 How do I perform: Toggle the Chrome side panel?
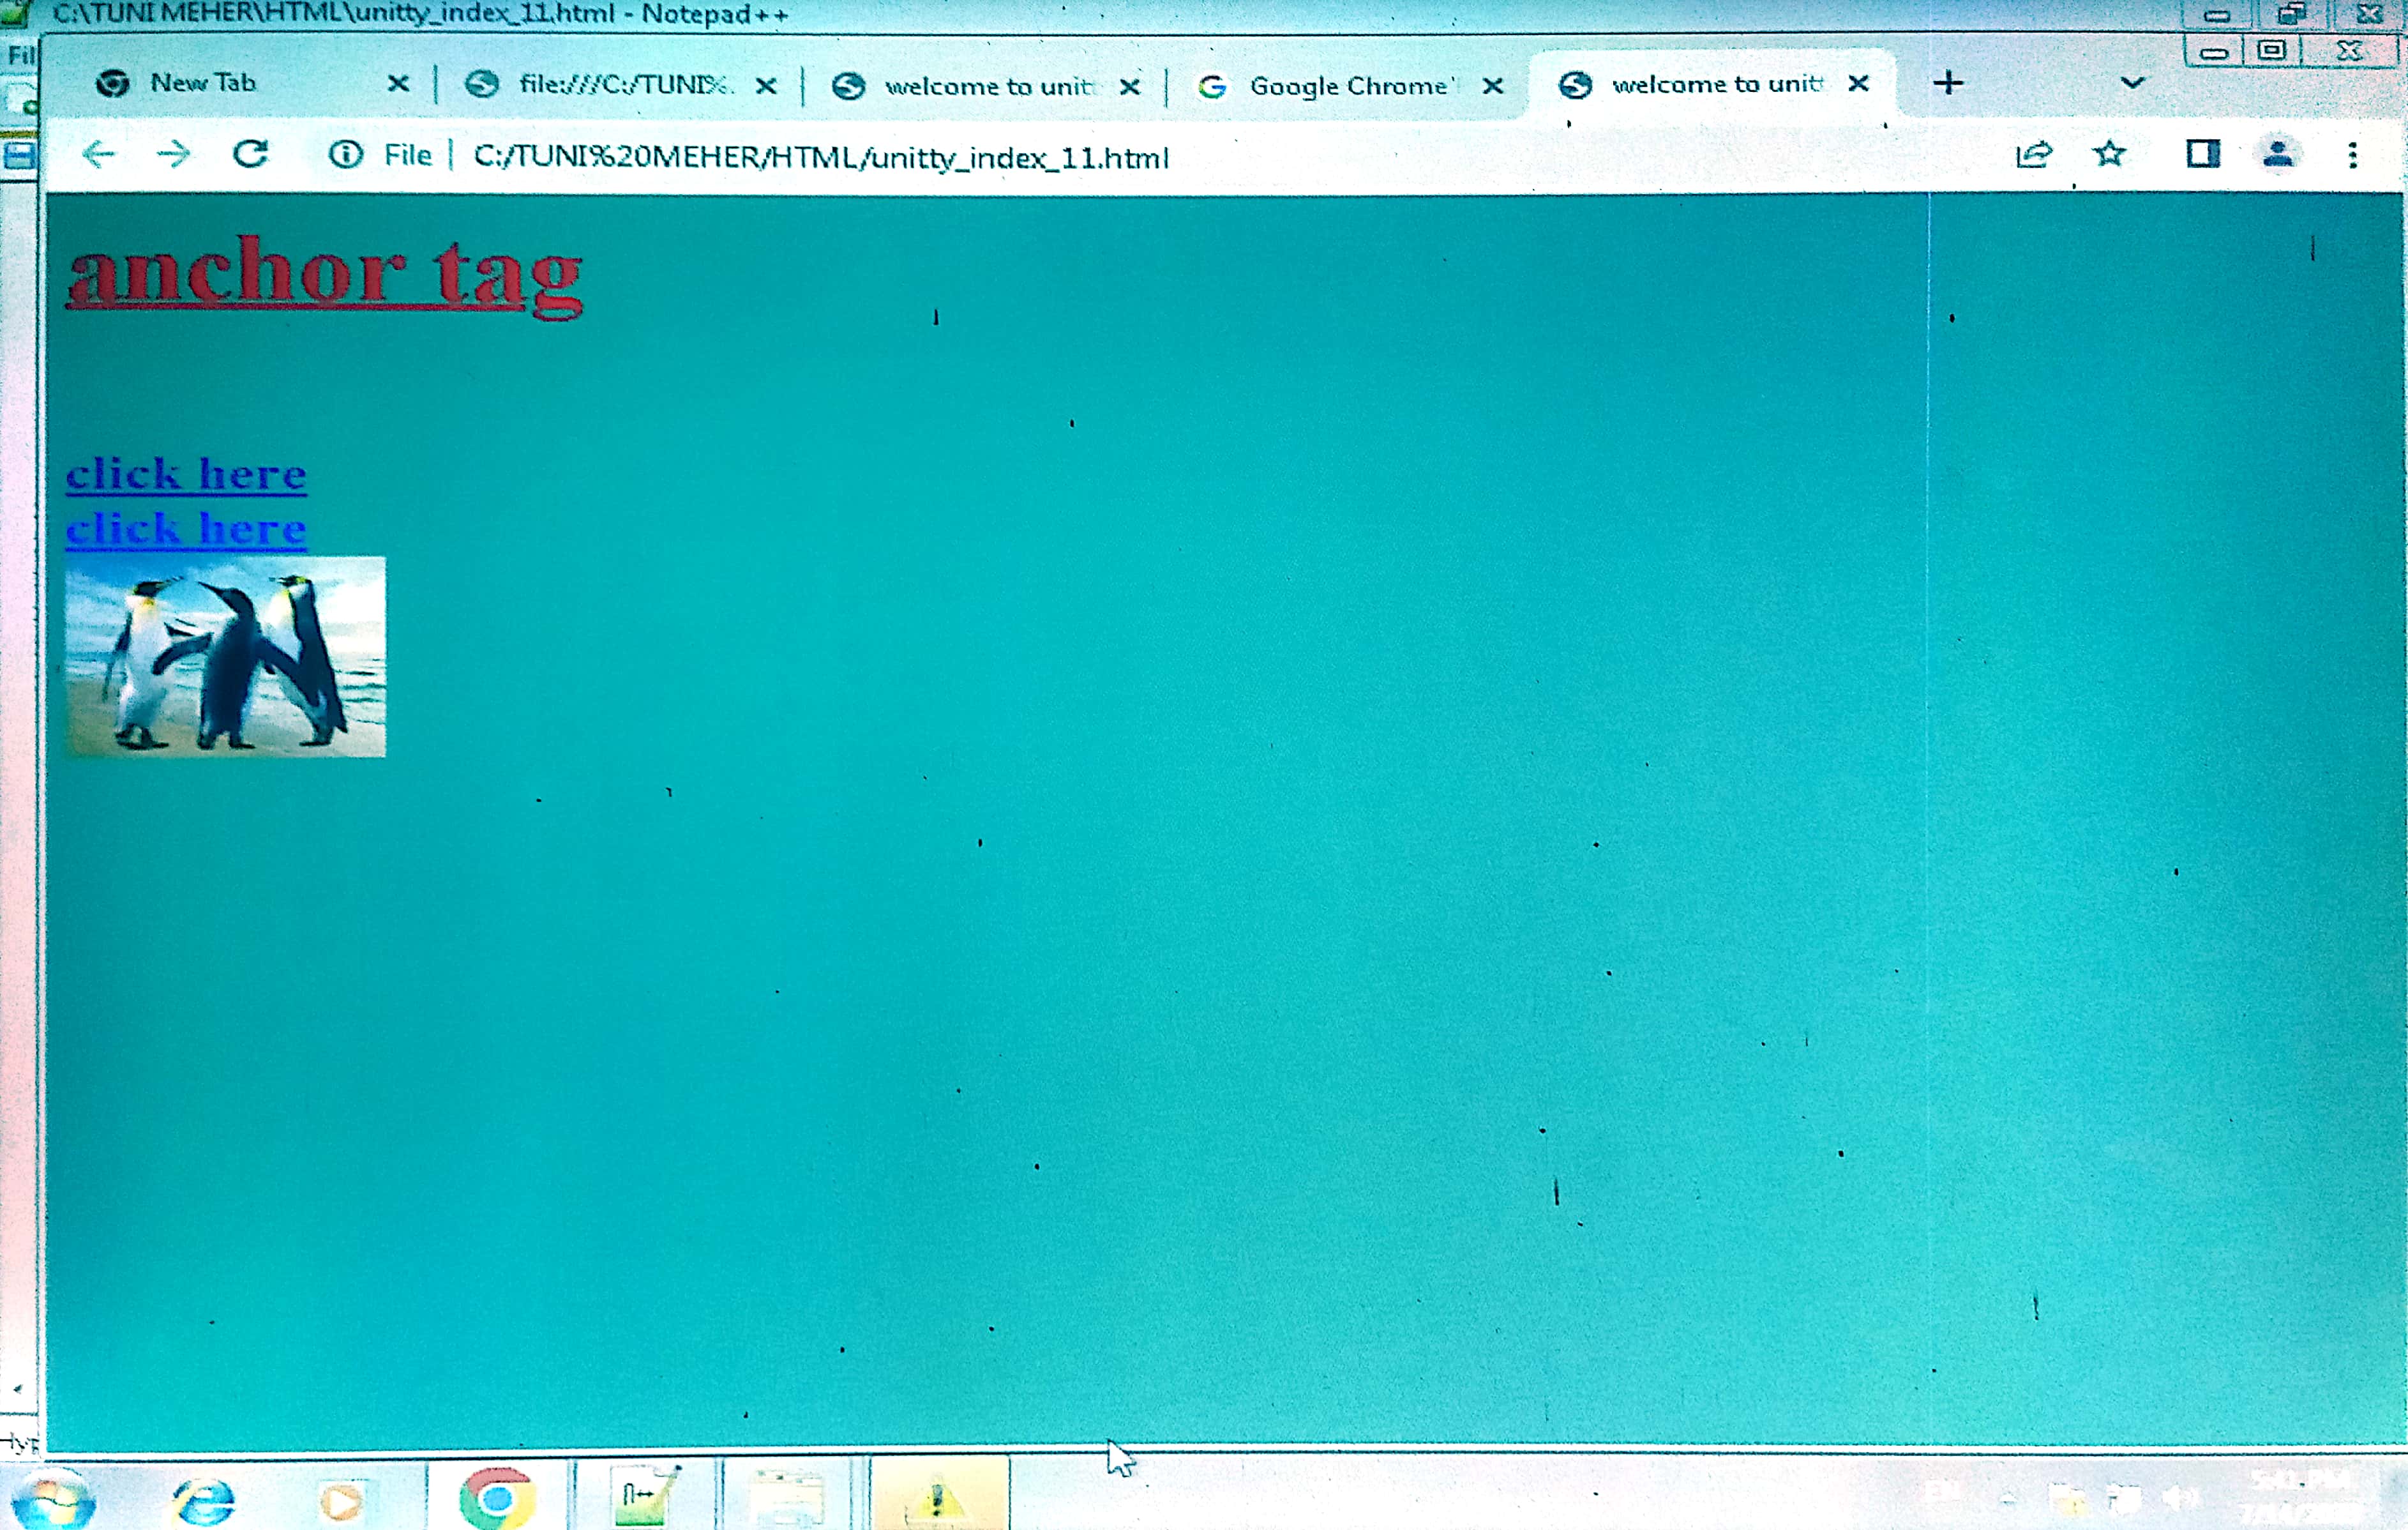(2202, 154)
